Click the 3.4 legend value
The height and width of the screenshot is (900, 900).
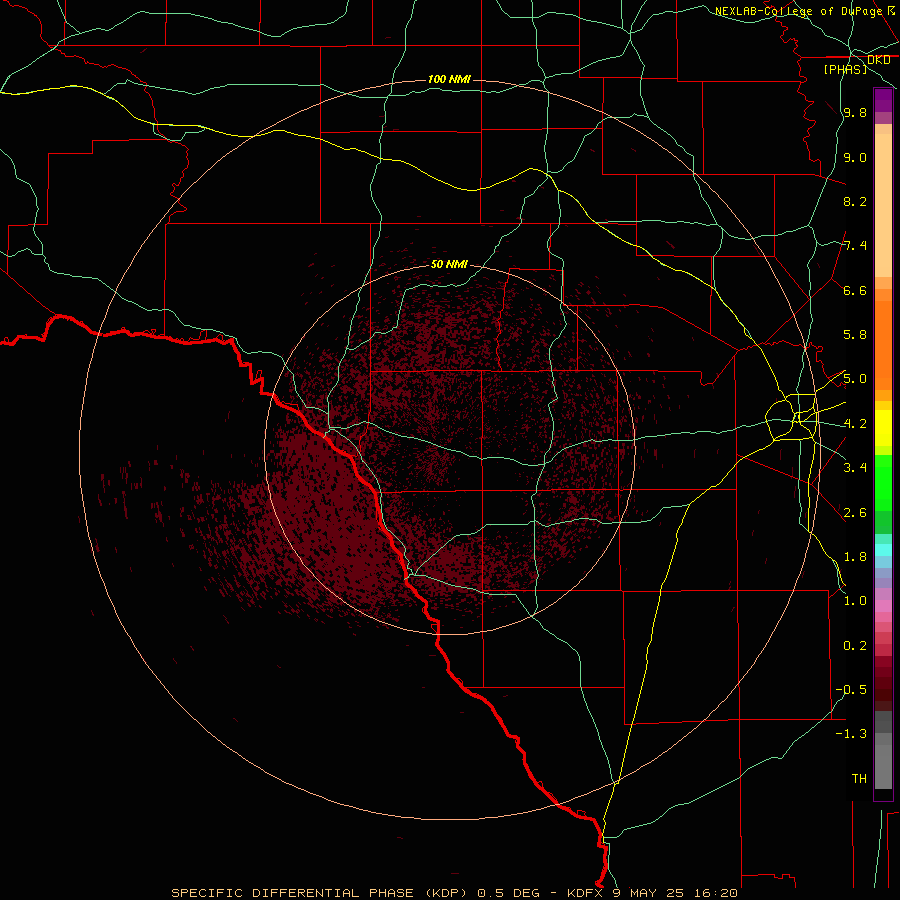855,468
